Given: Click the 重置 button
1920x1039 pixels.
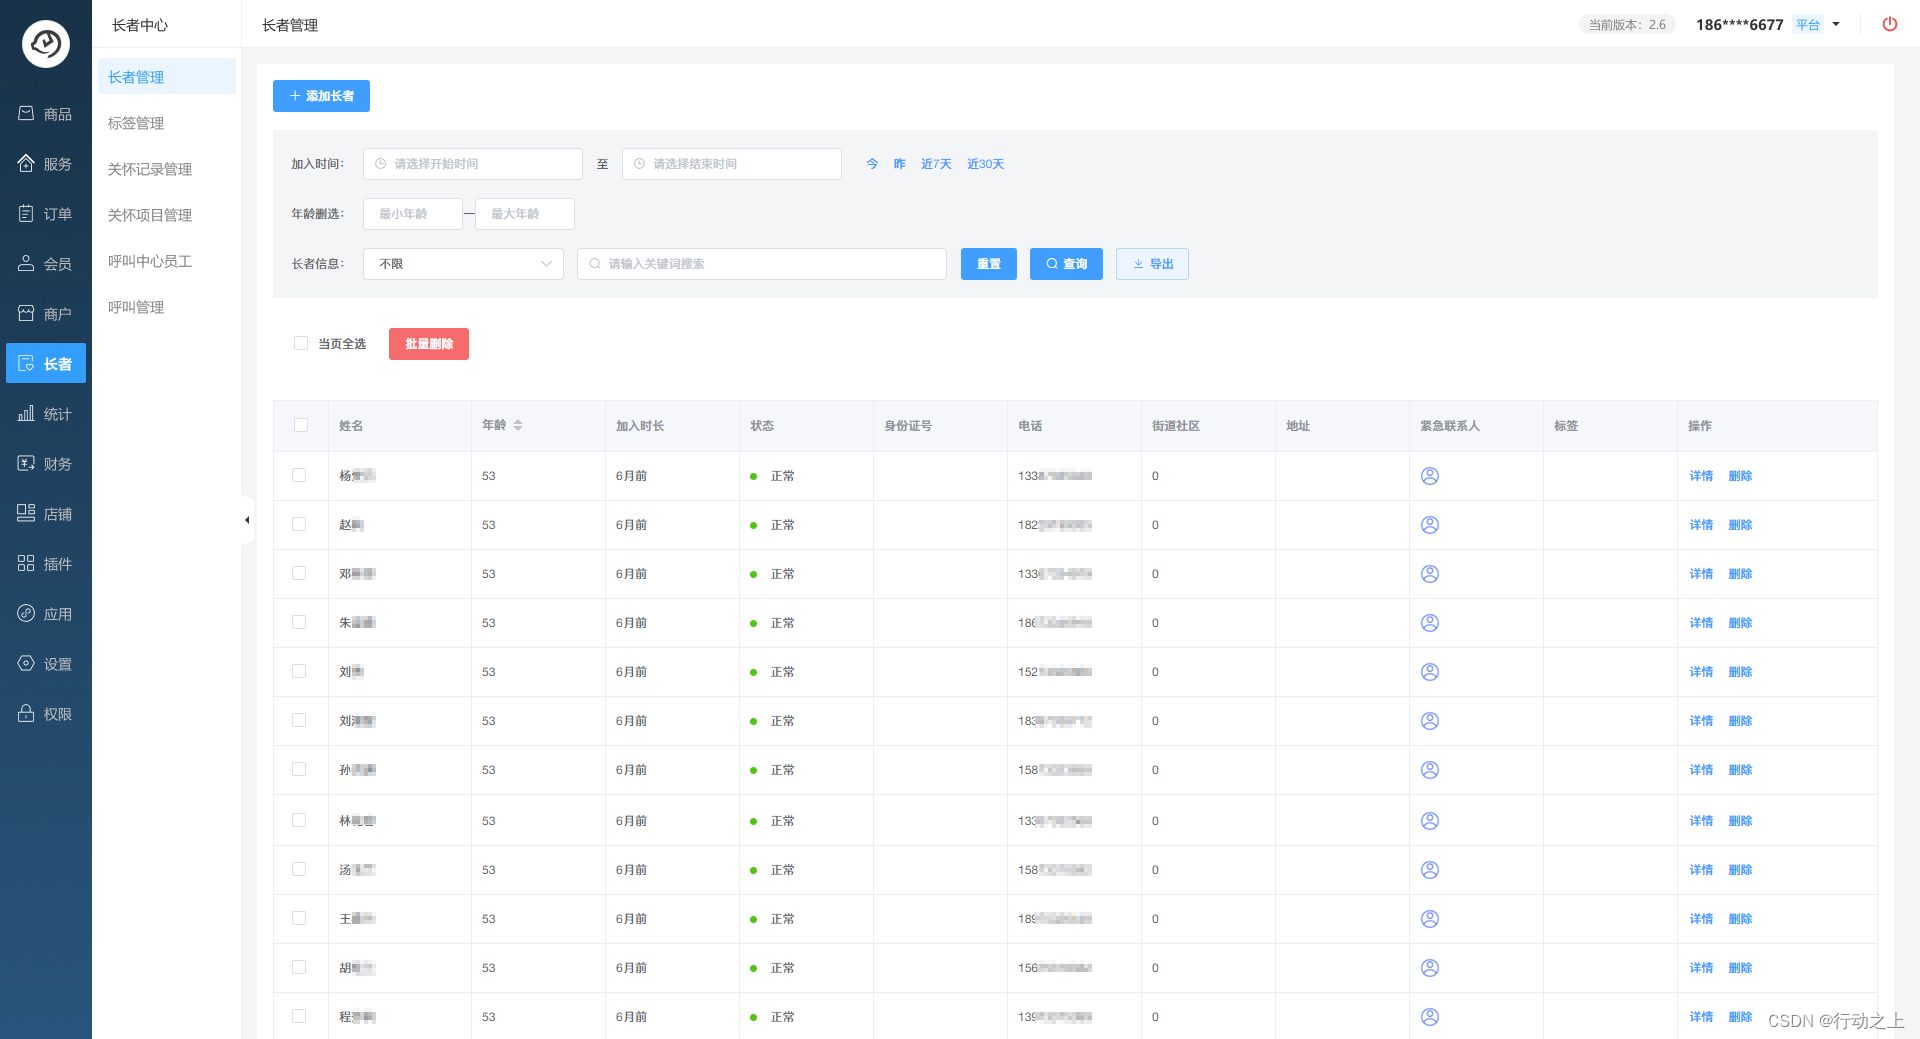Looking at the screenshot, I should (x=989, y=264).
